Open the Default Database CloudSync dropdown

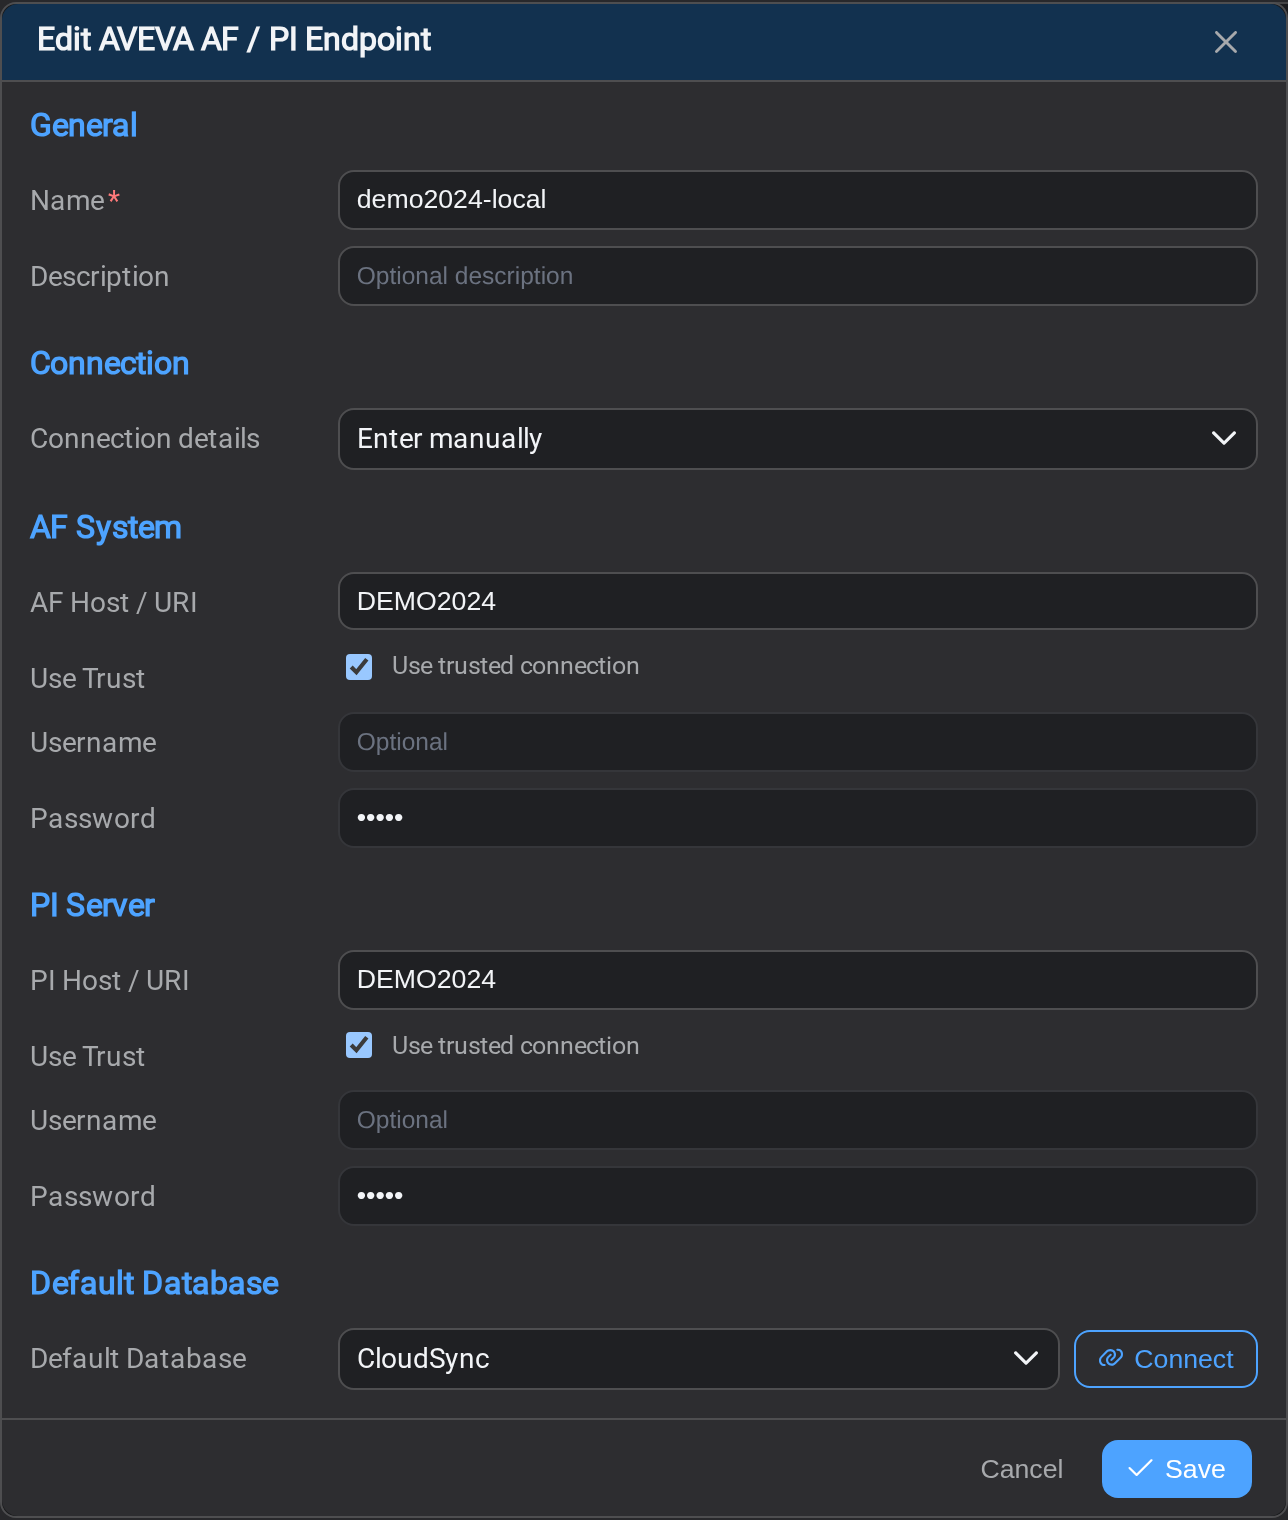(x=698, y=1359)
